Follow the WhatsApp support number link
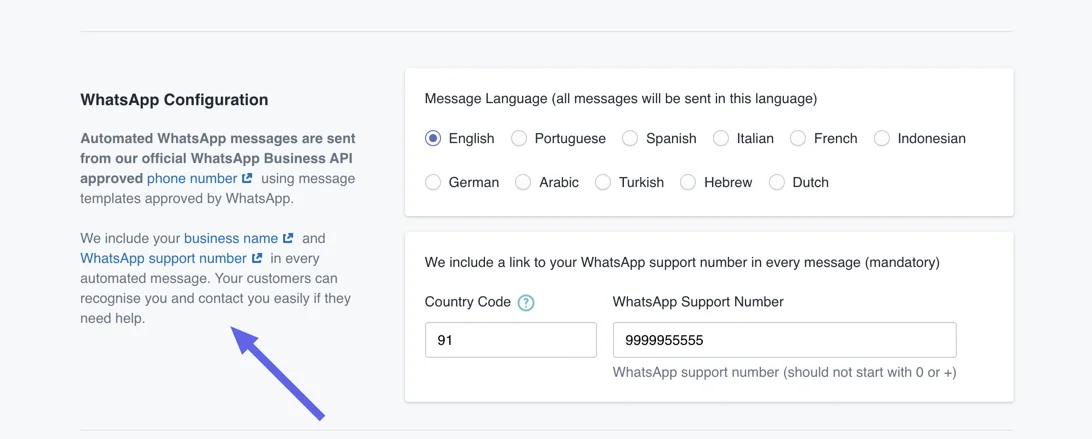This screenshot has width=1092, height=439. pos(163,258)
